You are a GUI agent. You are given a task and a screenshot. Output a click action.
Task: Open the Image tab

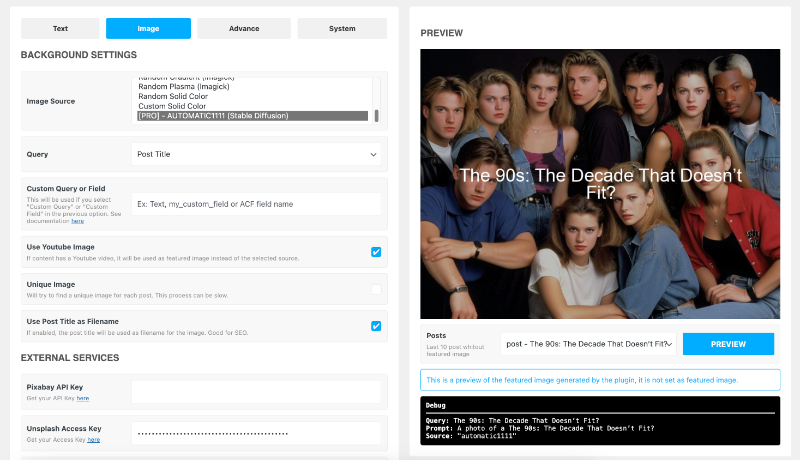coord(148,29)
